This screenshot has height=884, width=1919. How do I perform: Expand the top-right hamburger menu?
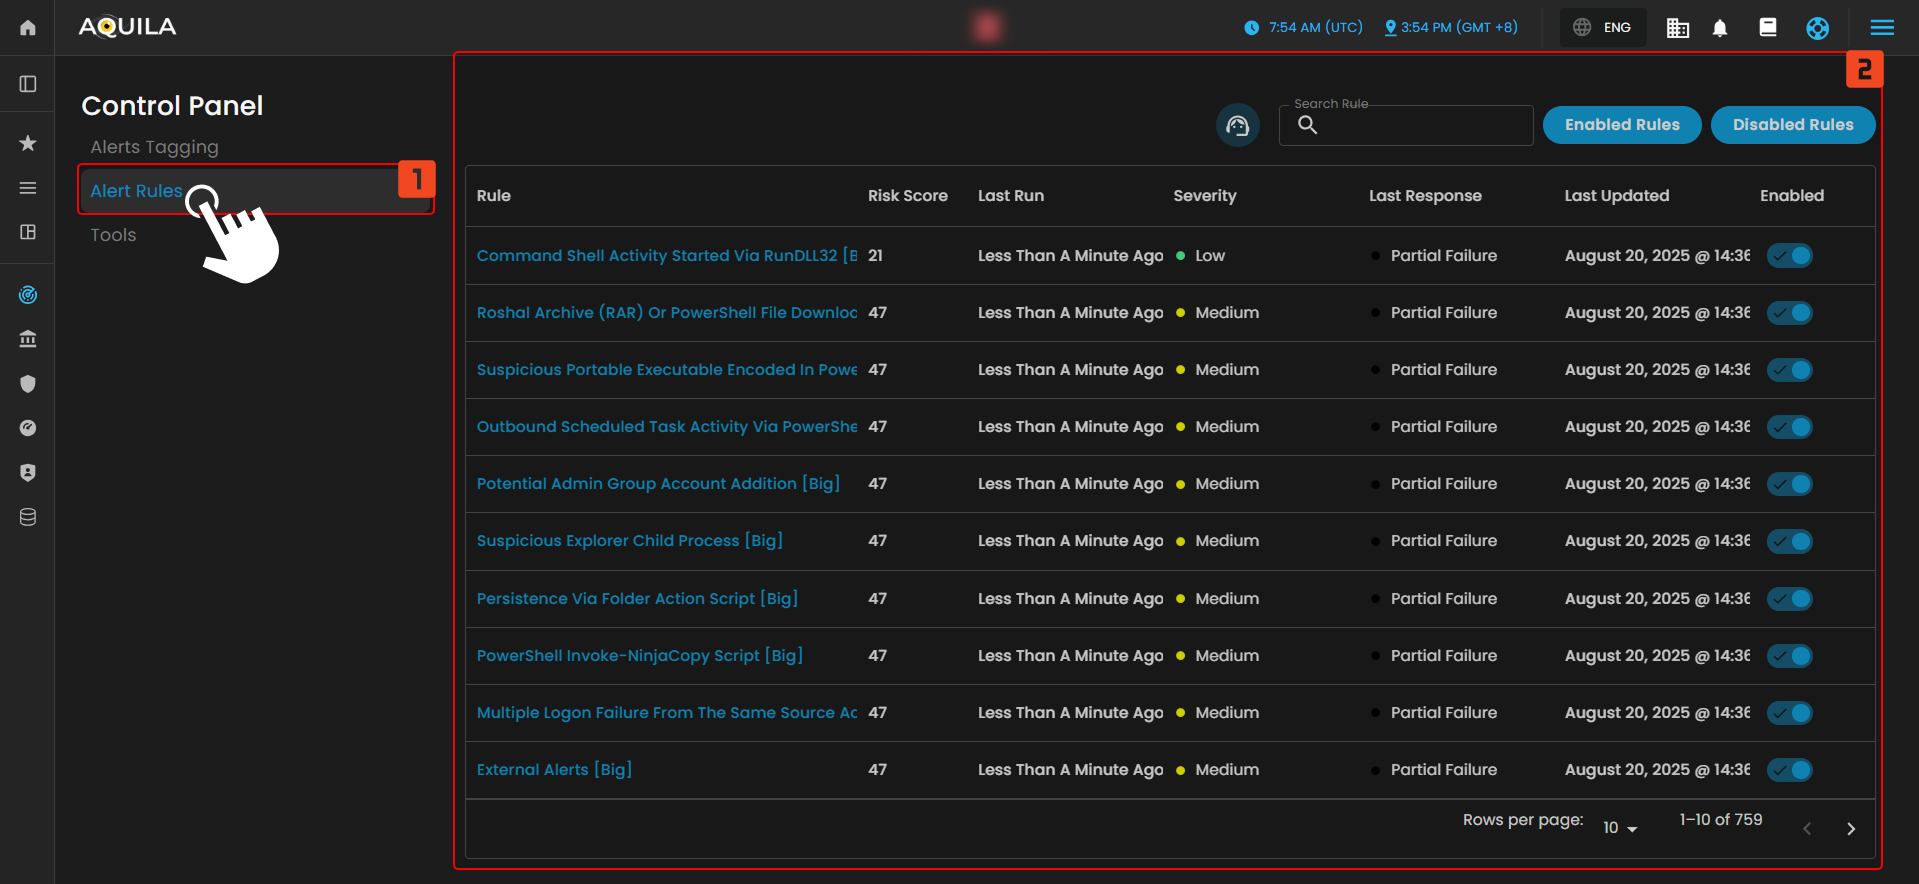(1882, 28)
